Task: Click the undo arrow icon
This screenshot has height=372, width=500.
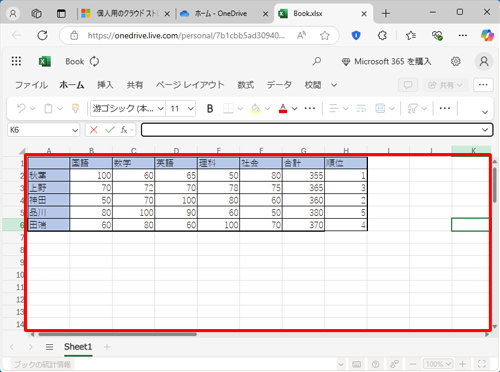Action: click(21, 108)
